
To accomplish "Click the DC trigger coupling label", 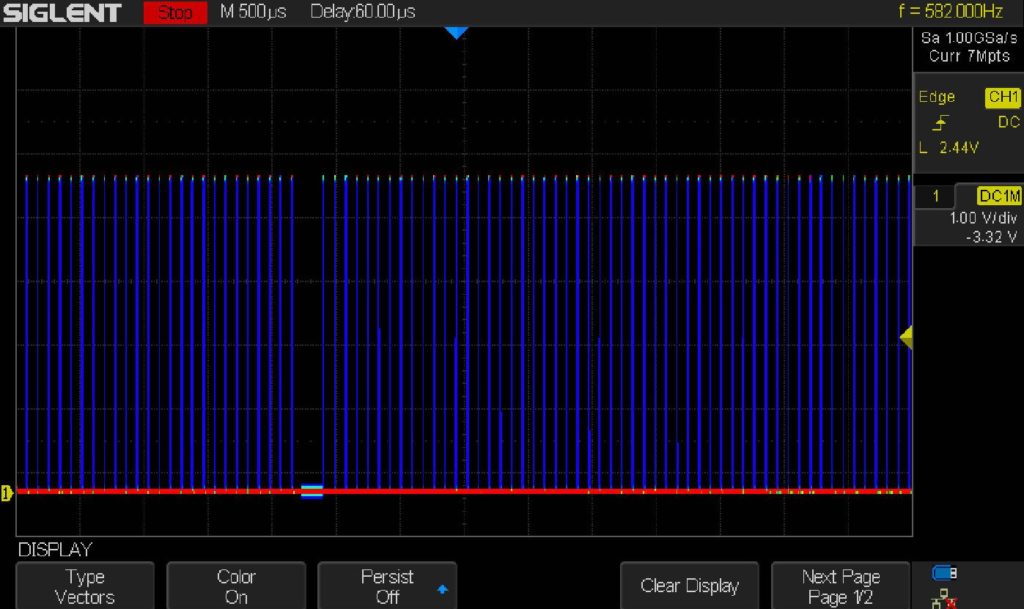I will (1007, 122).
